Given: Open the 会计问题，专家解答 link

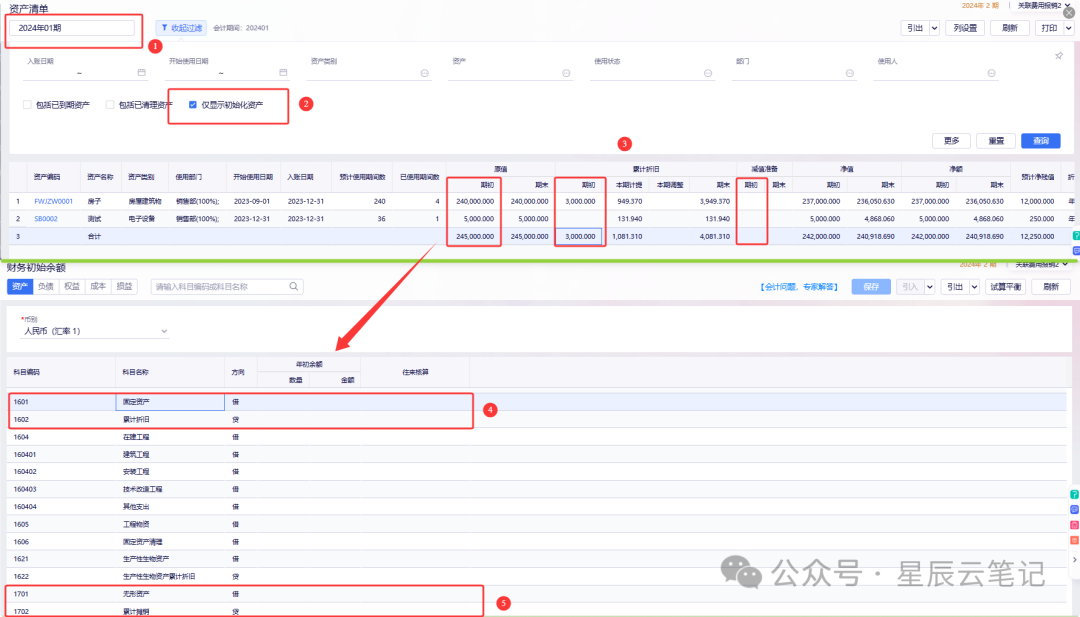Looking at the screenshot, I should pos(799,287).
